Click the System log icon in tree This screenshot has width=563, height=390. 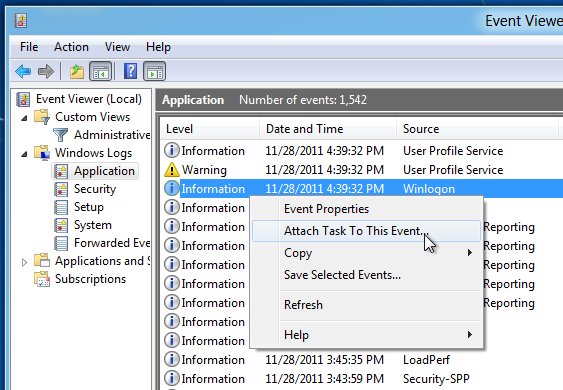click(61, 225)
